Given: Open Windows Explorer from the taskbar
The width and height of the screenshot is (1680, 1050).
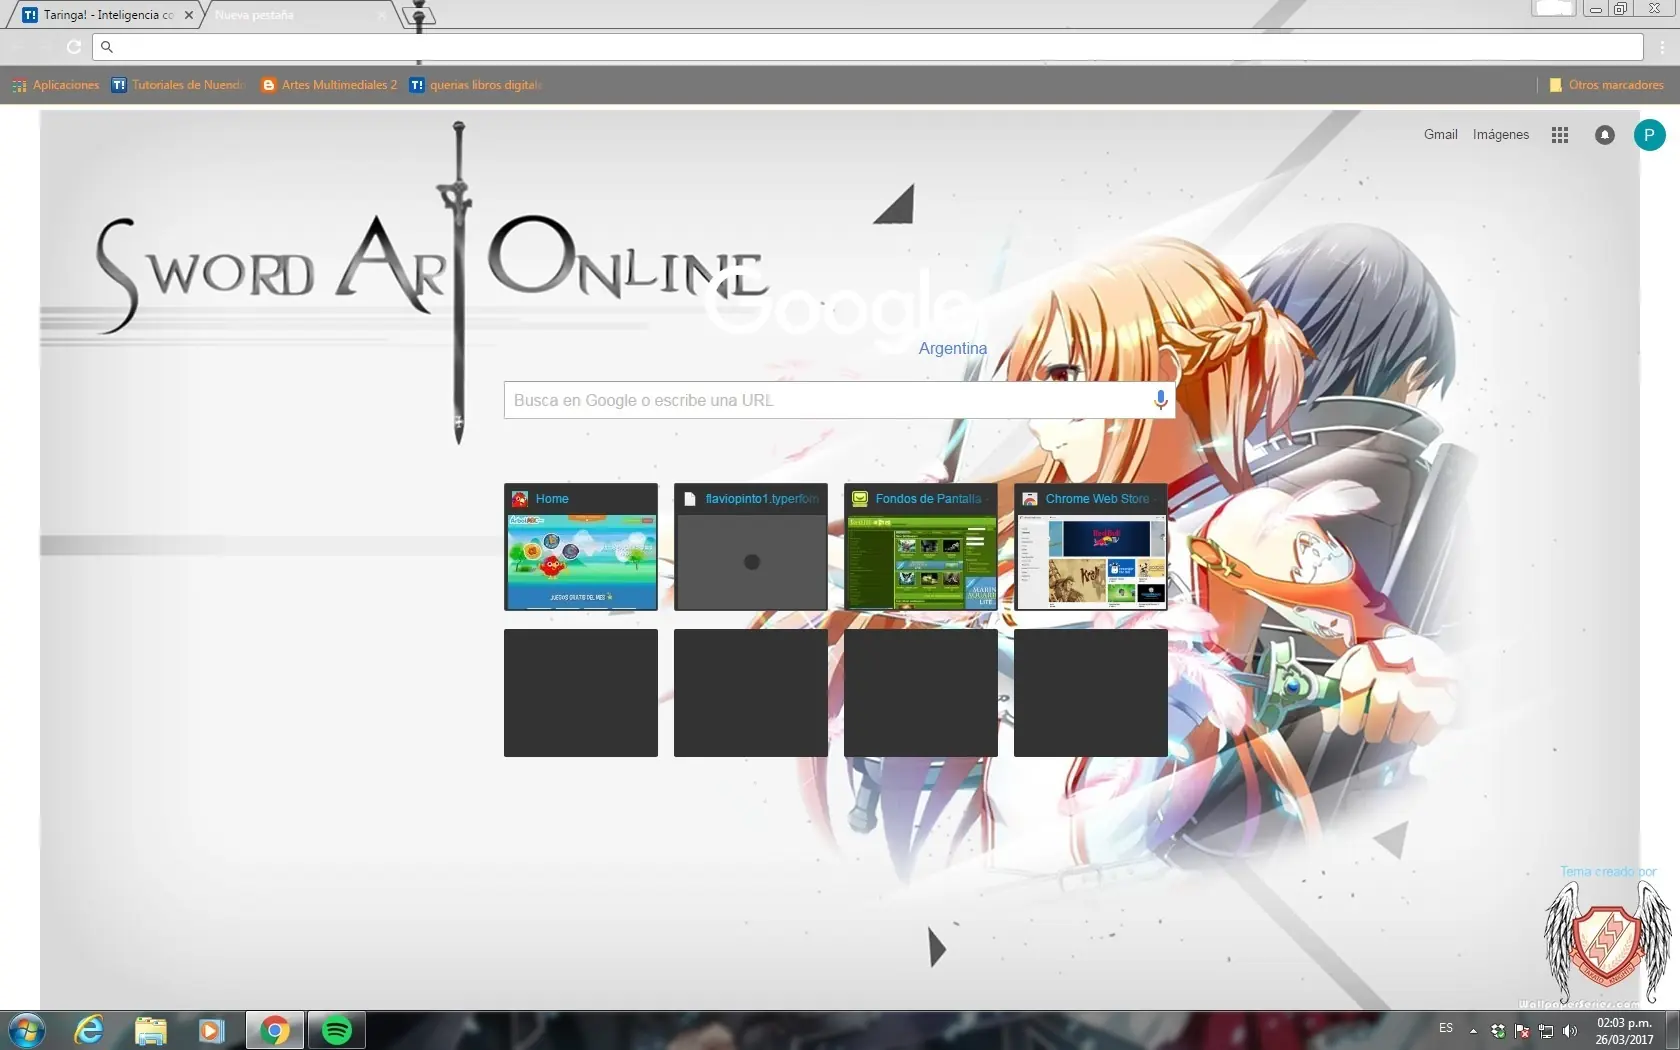Looking at the screenshot, I should (151, 1030).
